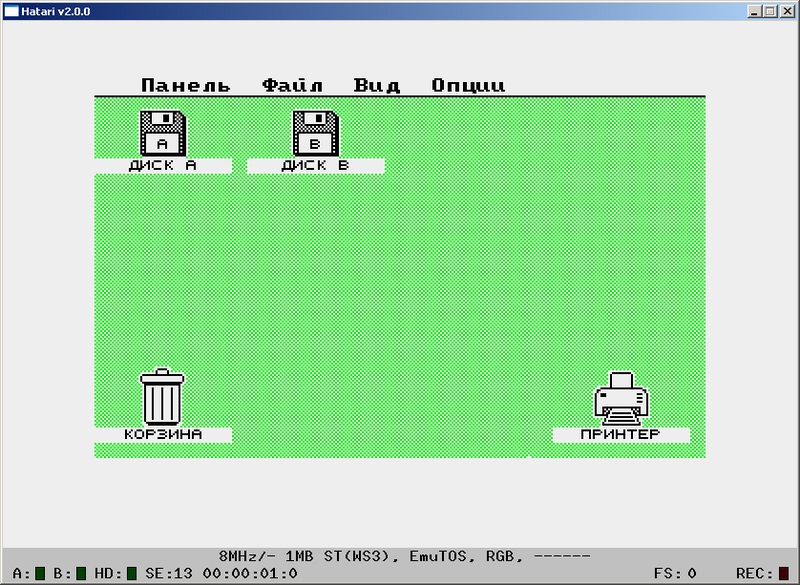This screenshot has width=800, height=585.
Task: Minimize the Hatari window
Action: coord(754,11)
